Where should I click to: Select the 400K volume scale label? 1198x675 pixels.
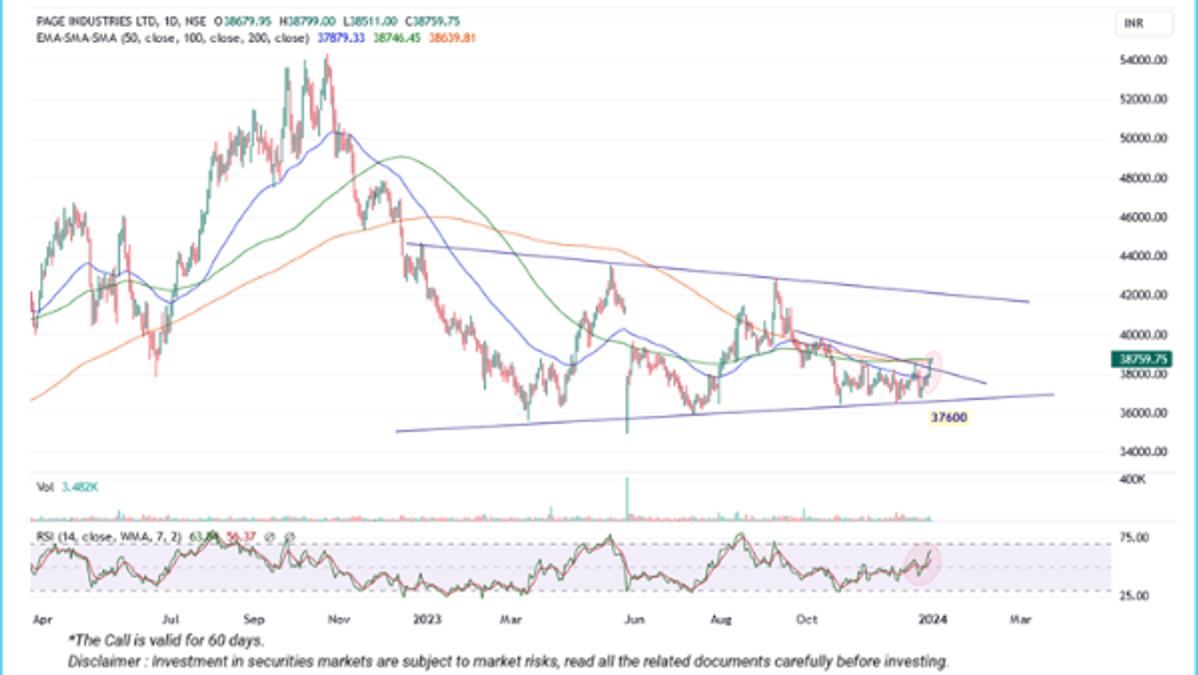pyautogui.click(x=1132, y=479)
